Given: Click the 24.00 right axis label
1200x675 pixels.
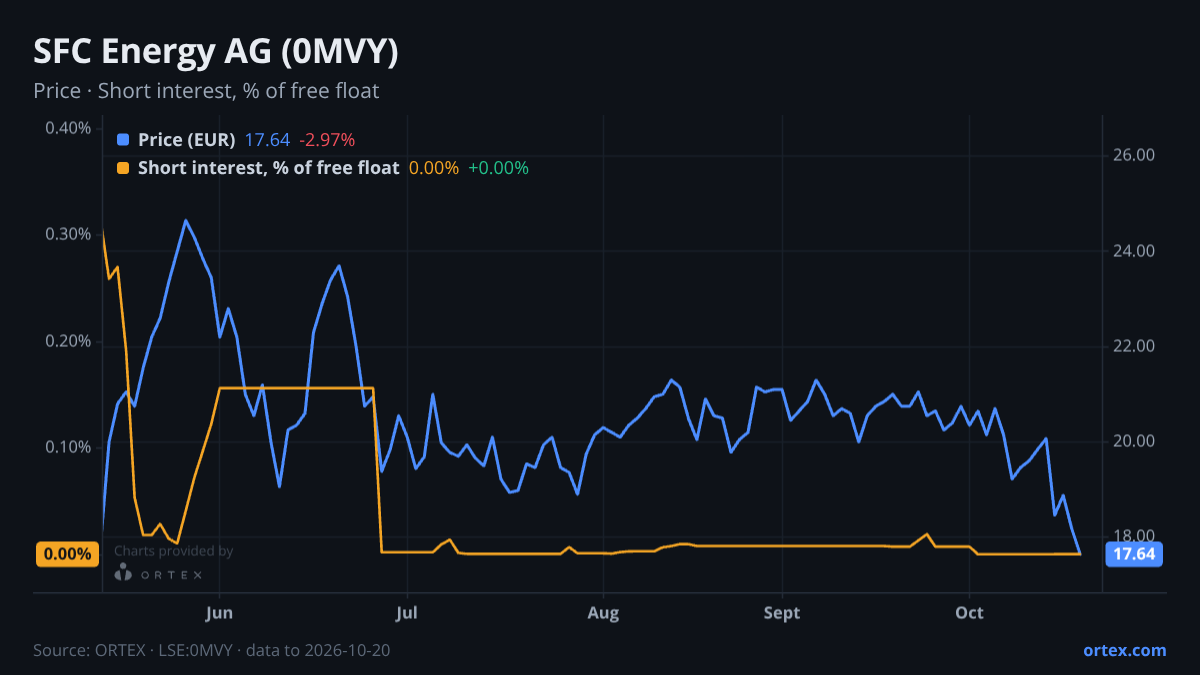Looking at the screenshot, I should click(1134, 251).
